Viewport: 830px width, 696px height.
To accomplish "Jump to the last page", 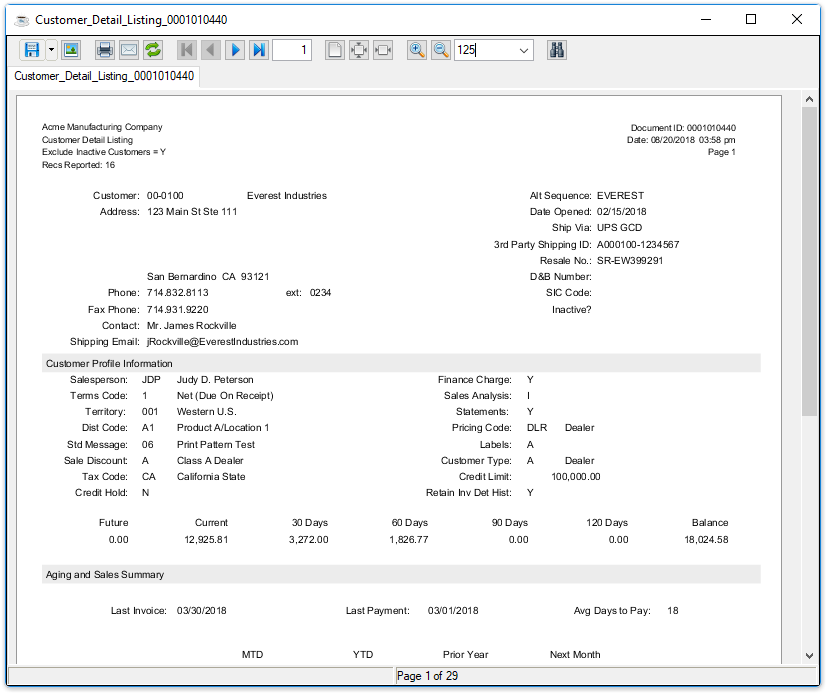I will [x=259, y=50].
